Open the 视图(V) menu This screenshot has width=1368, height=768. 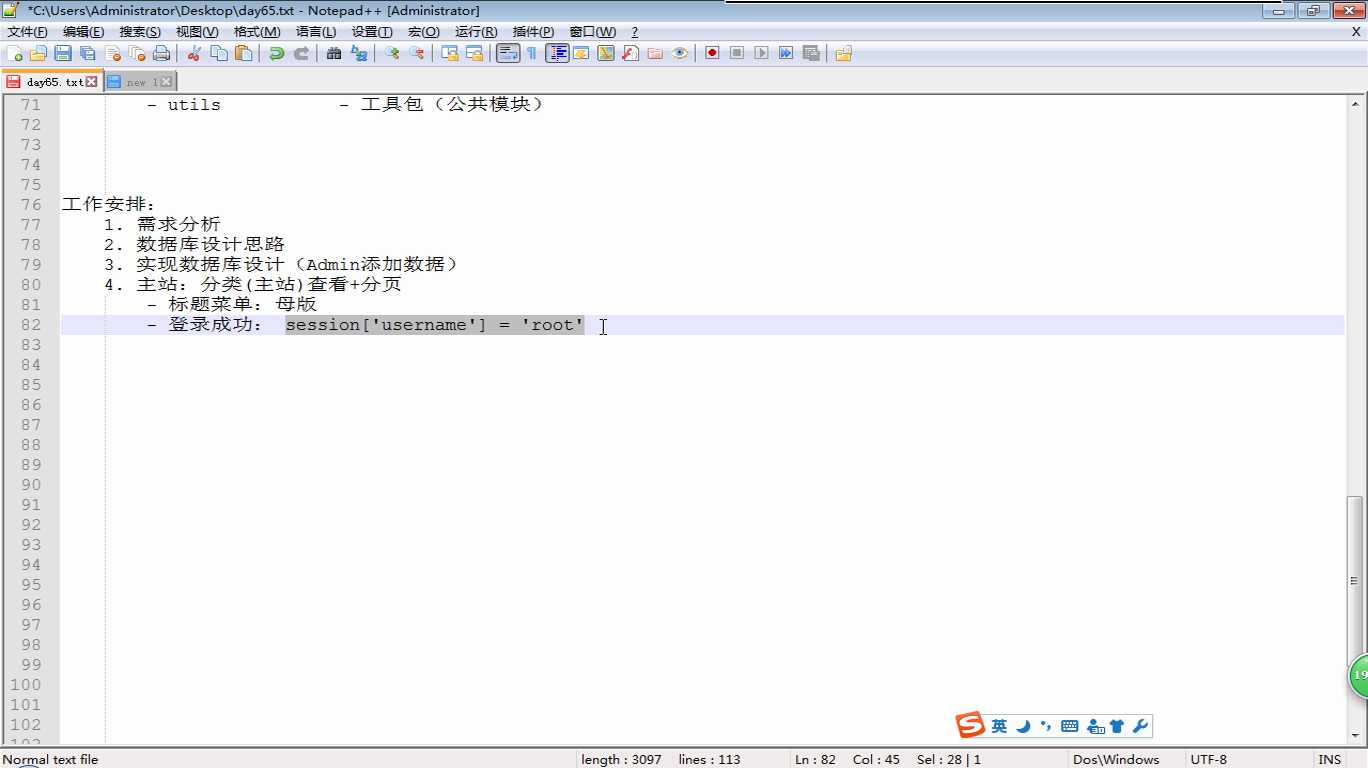(x=197, y=32)
